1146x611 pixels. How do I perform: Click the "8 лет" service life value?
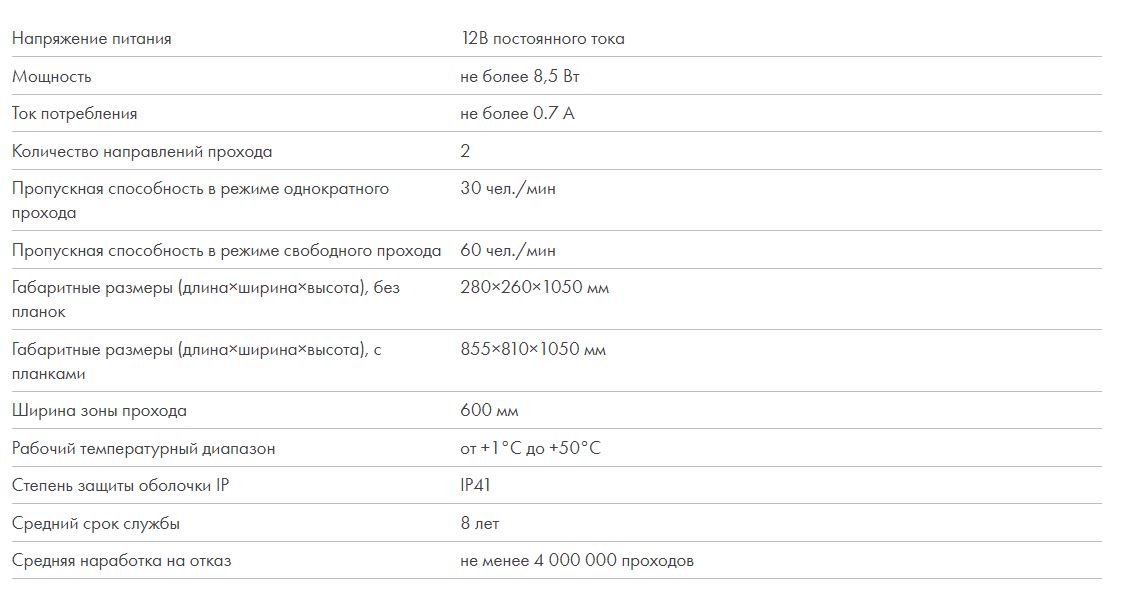coord(479,524)
